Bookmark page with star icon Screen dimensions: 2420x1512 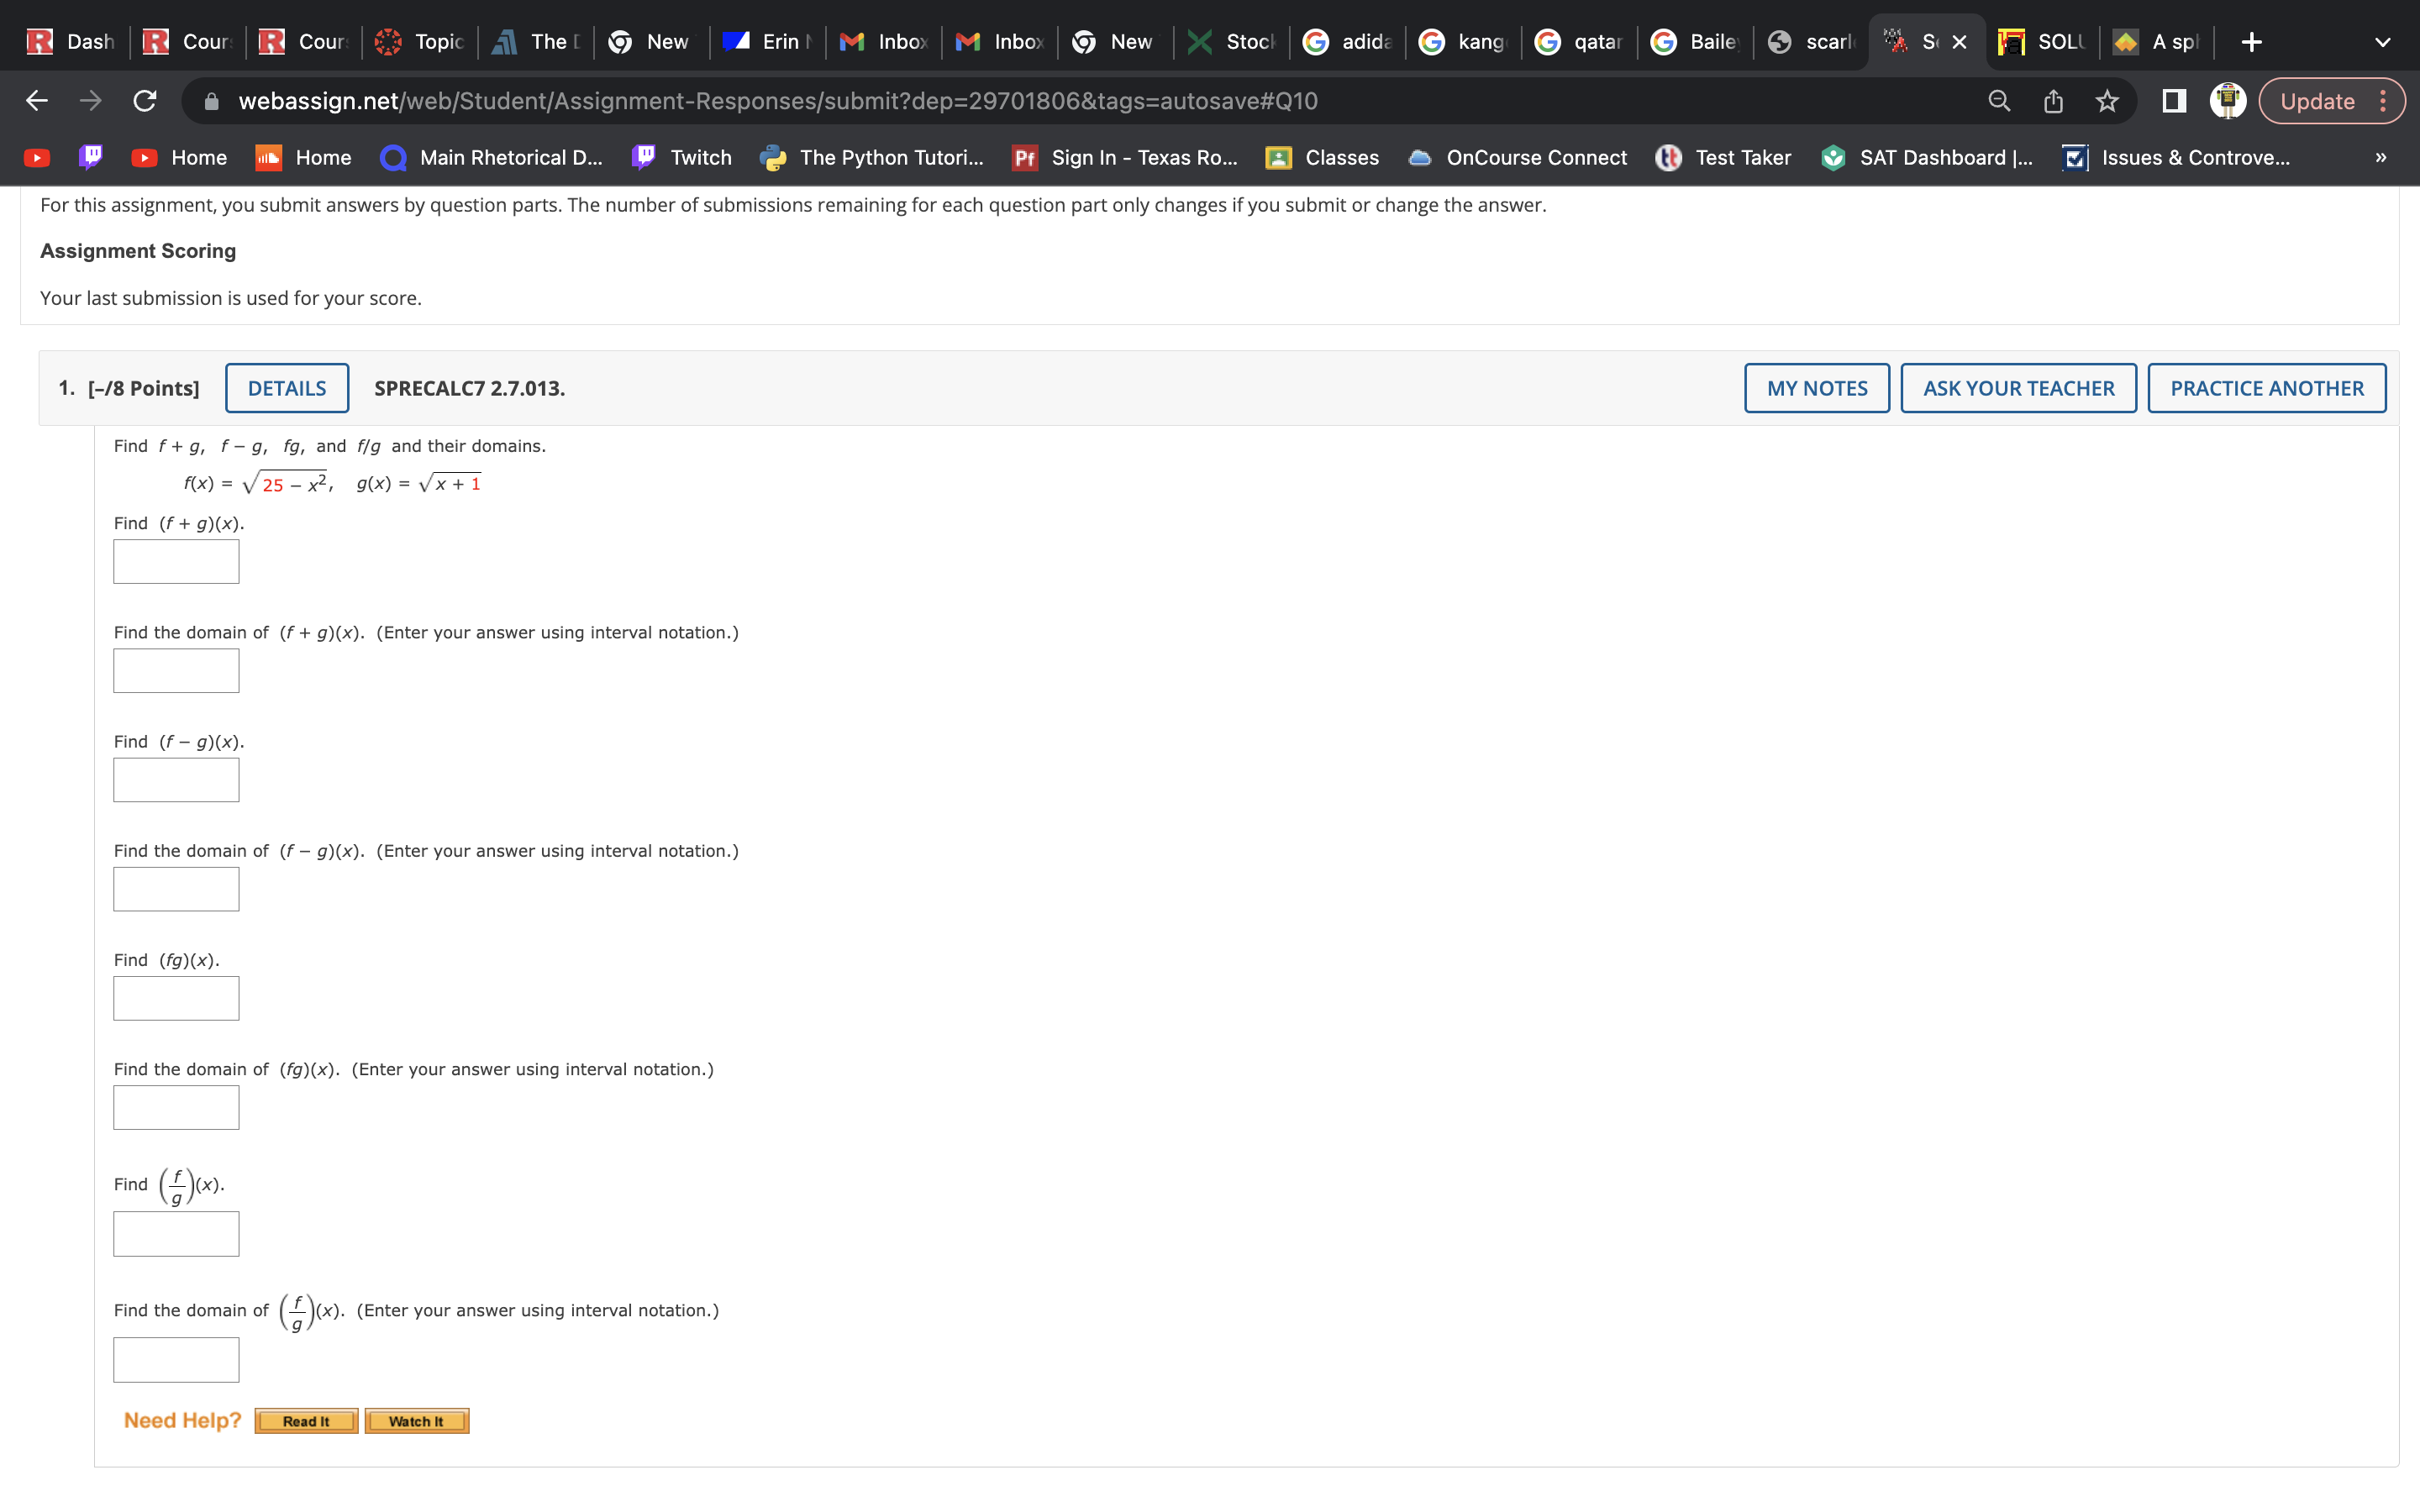(2107, 101)
